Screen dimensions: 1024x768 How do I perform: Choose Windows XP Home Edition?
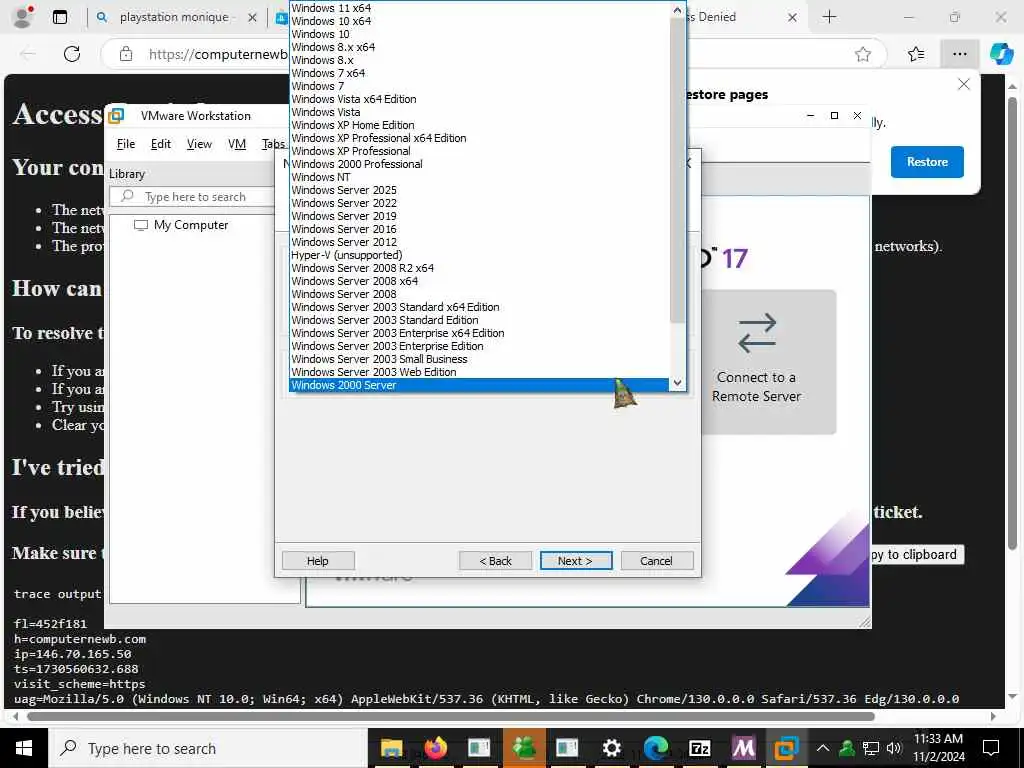click(x=479, y=125)
